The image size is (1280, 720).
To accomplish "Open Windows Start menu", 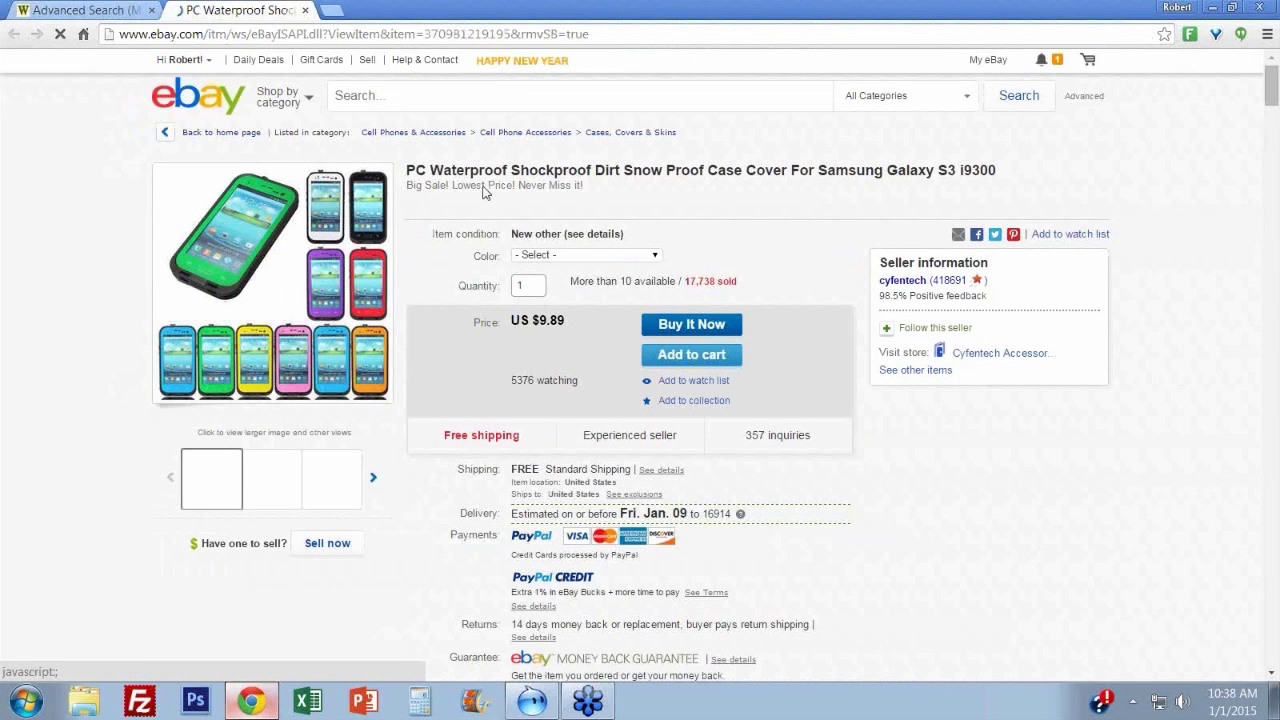I will click(x=26, y=701).
